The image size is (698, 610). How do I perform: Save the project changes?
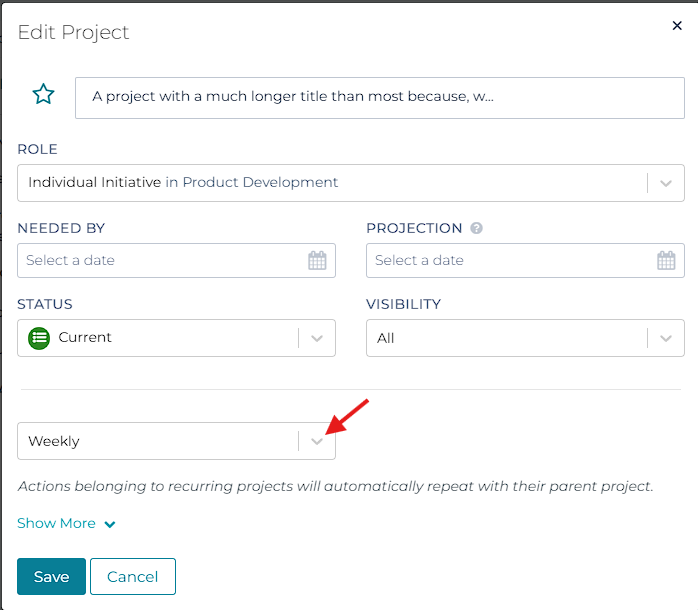pyautogui.click(x=51, y=577)
